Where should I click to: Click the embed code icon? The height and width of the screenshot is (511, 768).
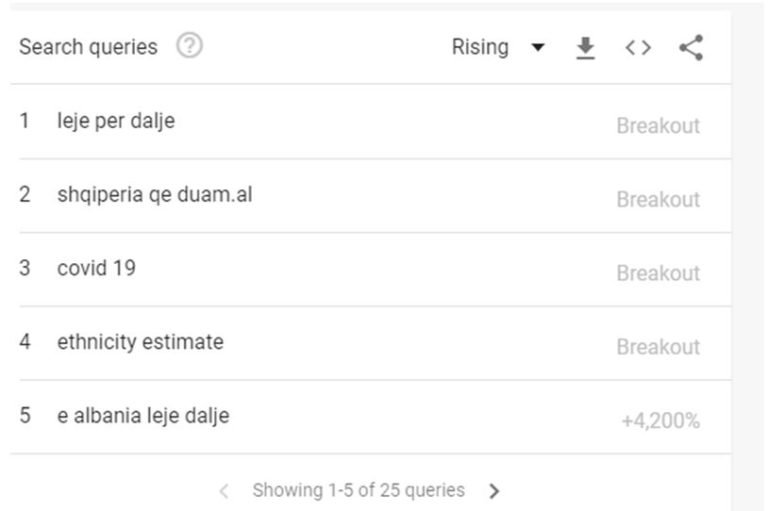(x=638, y=47)
